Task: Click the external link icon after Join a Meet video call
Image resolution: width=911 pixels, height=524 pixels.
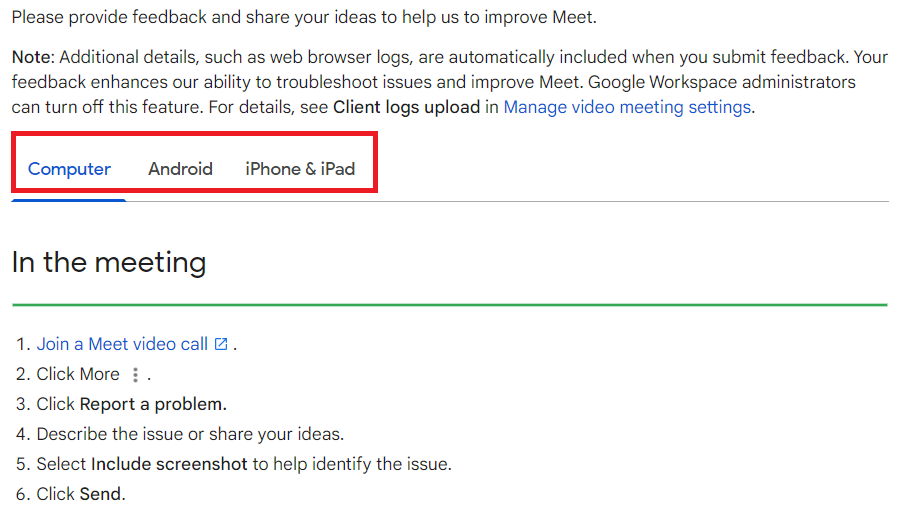Action: click(221, 344)
